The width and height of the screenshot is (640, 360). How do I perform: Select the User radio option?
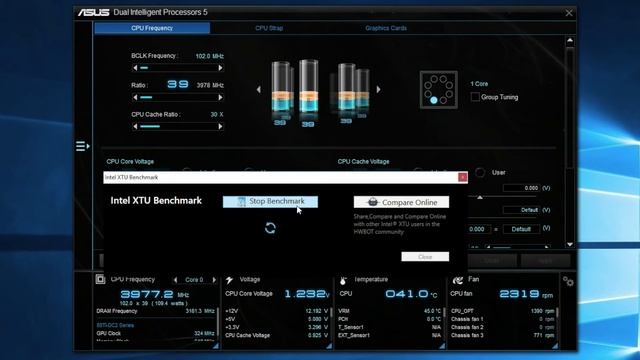[480, 173]
